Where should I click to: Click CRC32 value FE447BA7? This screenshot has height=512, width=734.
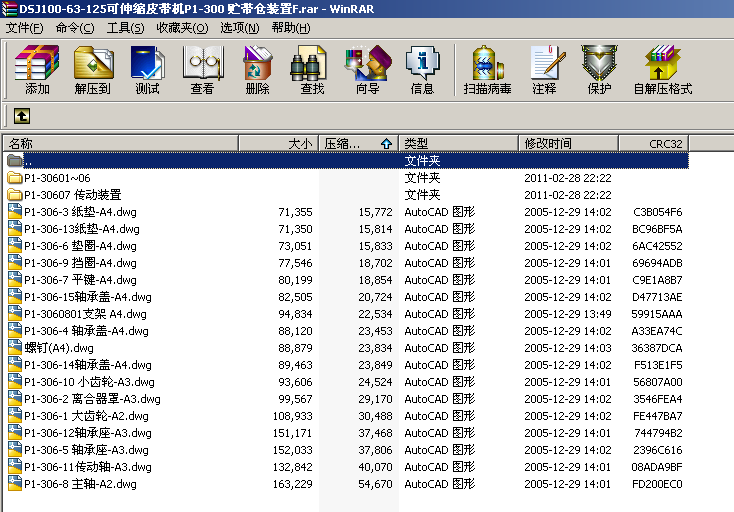click(x=657, y=416)
